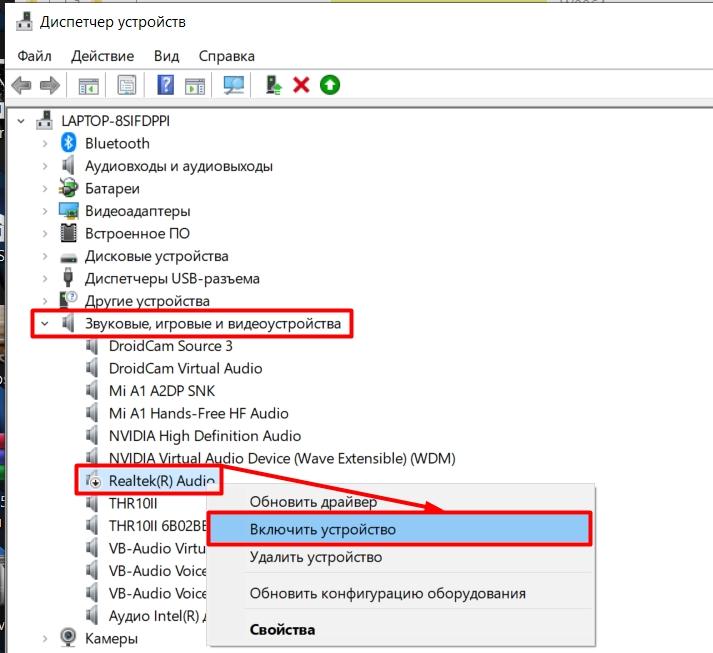Screen dimensions: 713x653
Task: Select DroidCam Source 3 device
Action: tap(171, 346)
